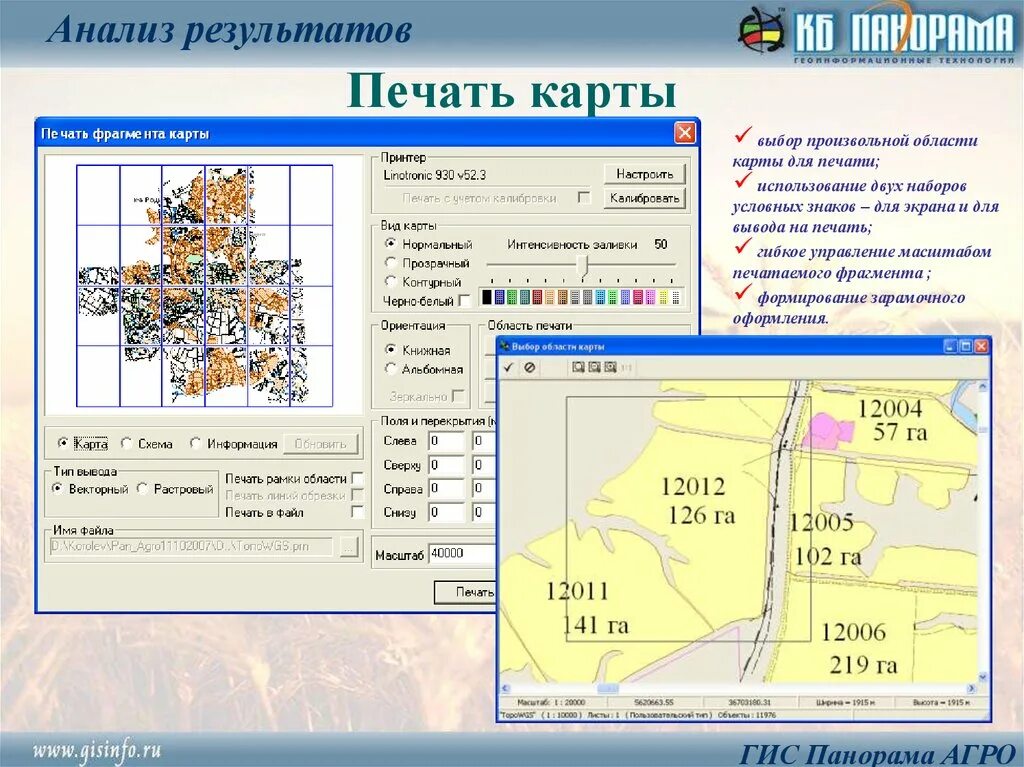Select the Нормальный map view option
The image size is (1024, 767).
(391, 244)
